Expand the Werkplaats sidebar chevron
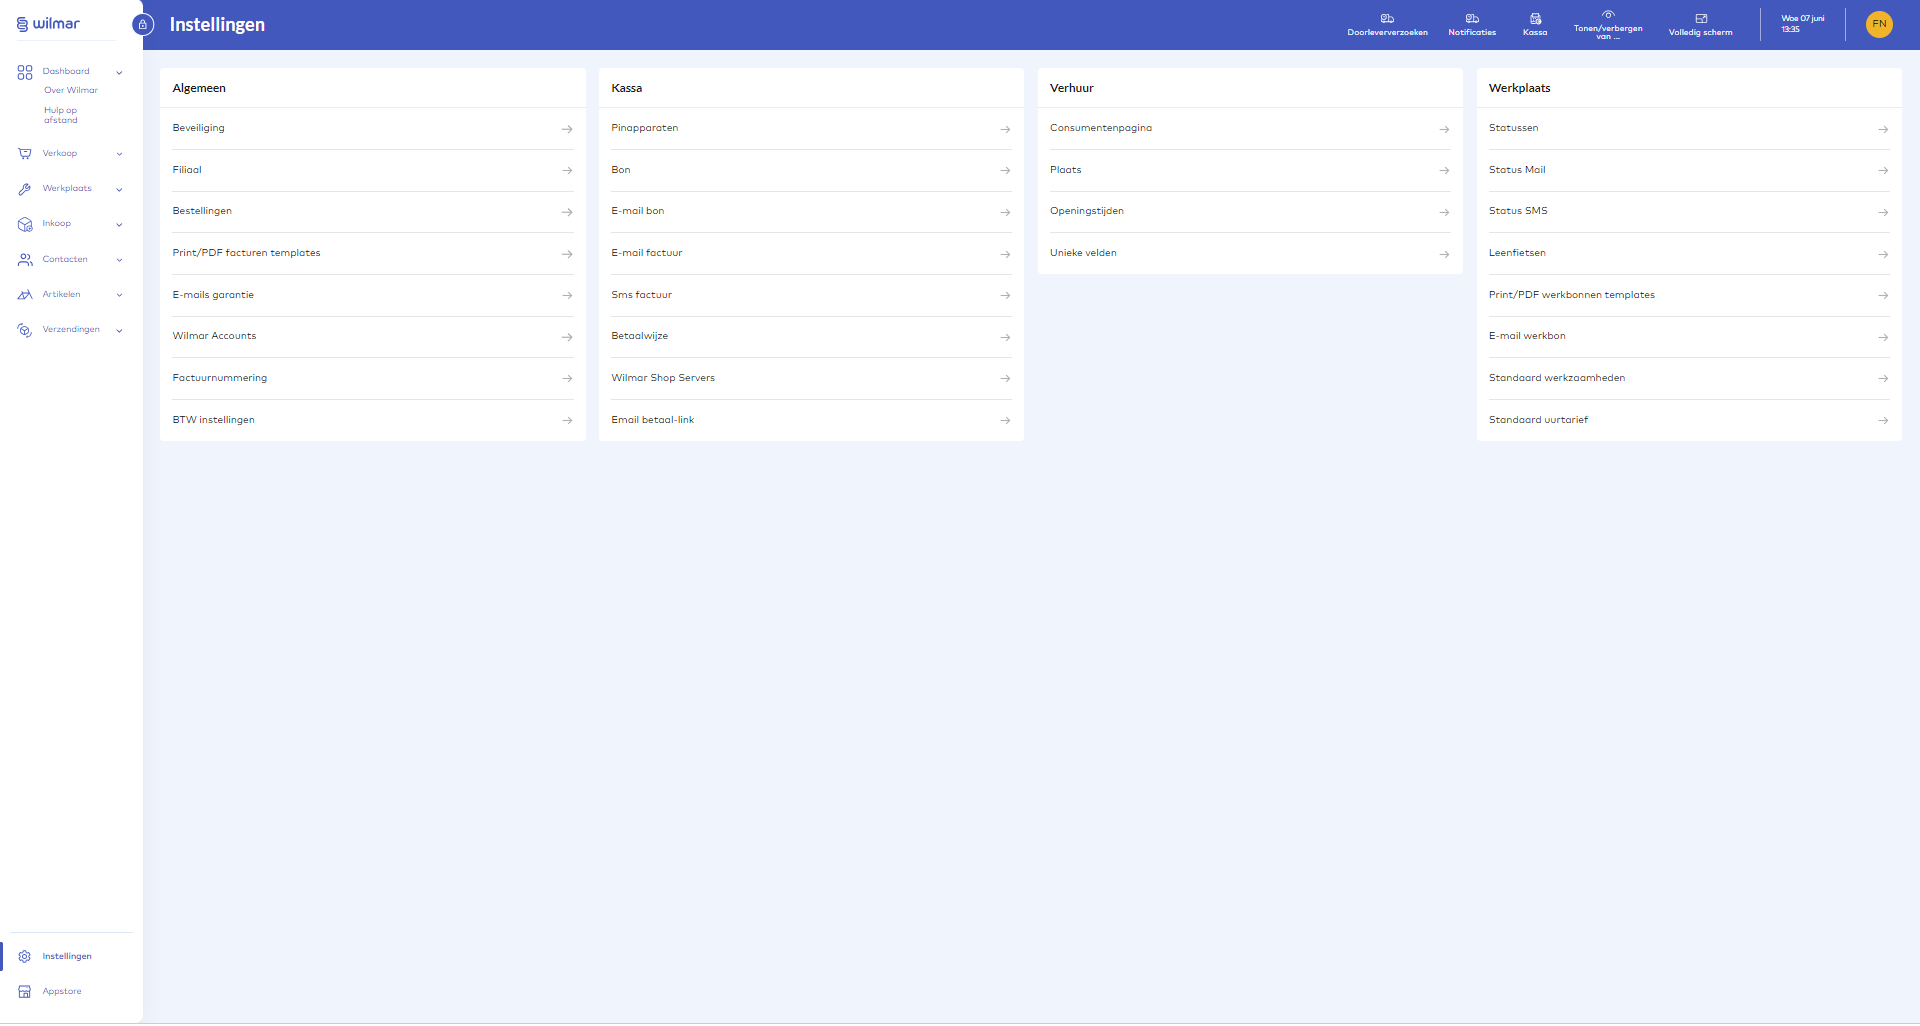Viewport: 1920px width, 1026px height. click(x=119, y=189)
